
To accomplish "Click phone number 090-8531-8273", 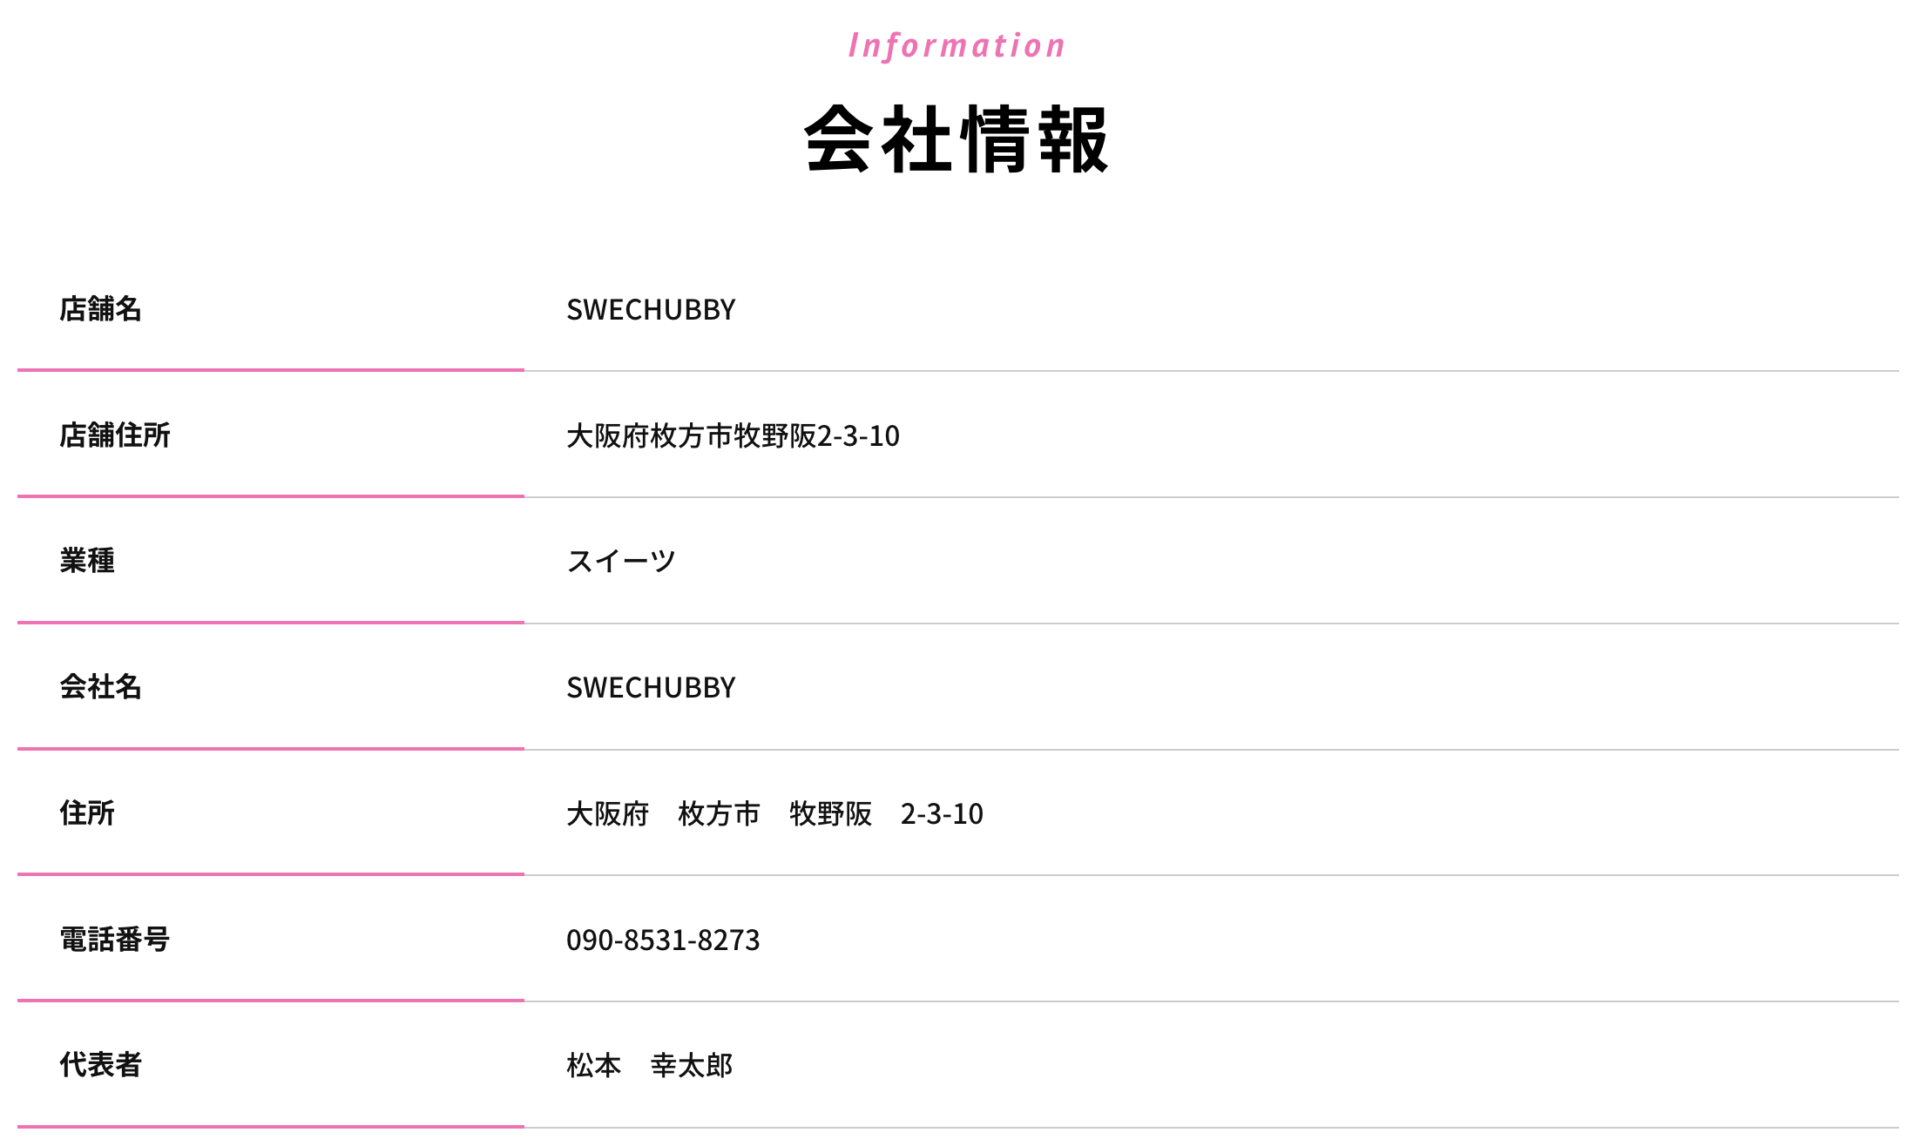I will pos(663,940).
